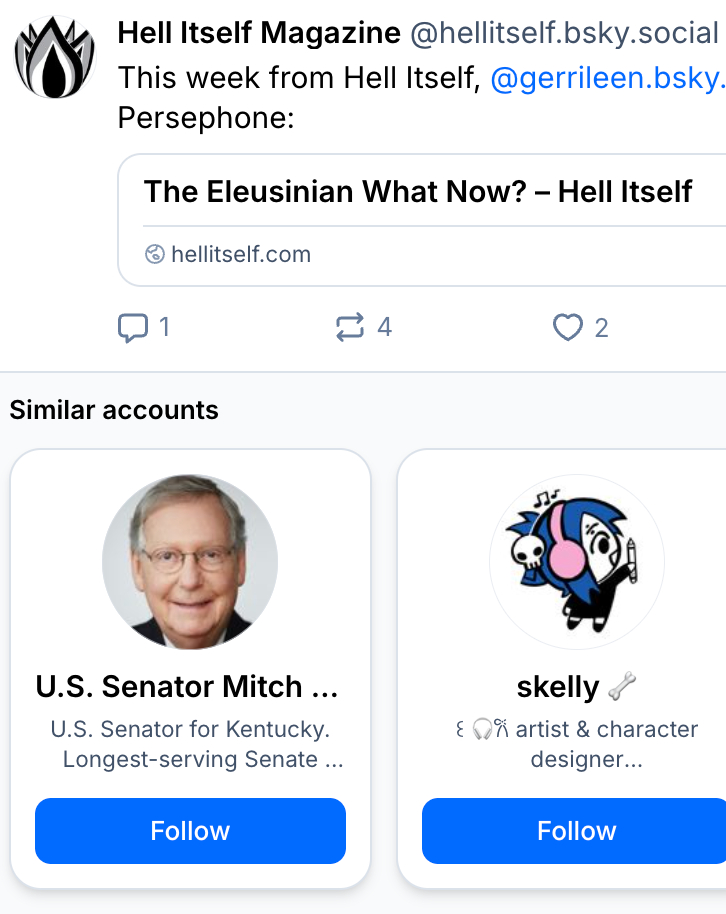This screenshot has height=914, width=726.
Task: Click the bone emoji next to skelly
Action: pos(622,687)
